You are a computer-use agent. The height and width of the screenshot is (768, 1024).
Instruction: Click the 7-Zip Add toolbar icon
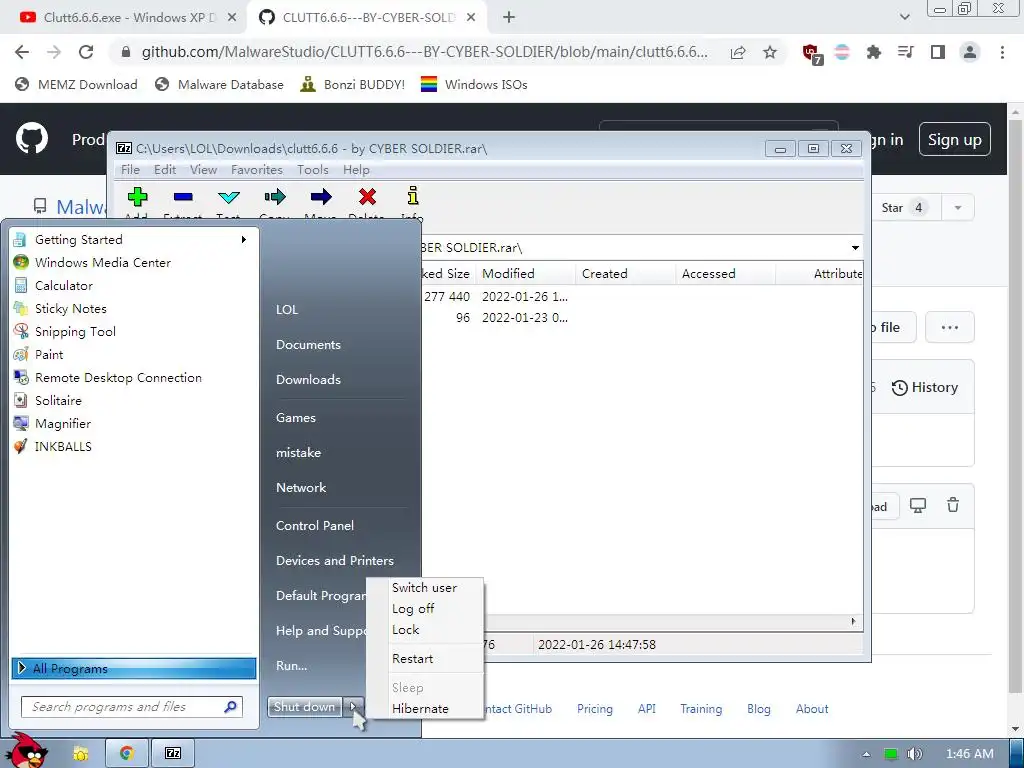coord(138,197)
